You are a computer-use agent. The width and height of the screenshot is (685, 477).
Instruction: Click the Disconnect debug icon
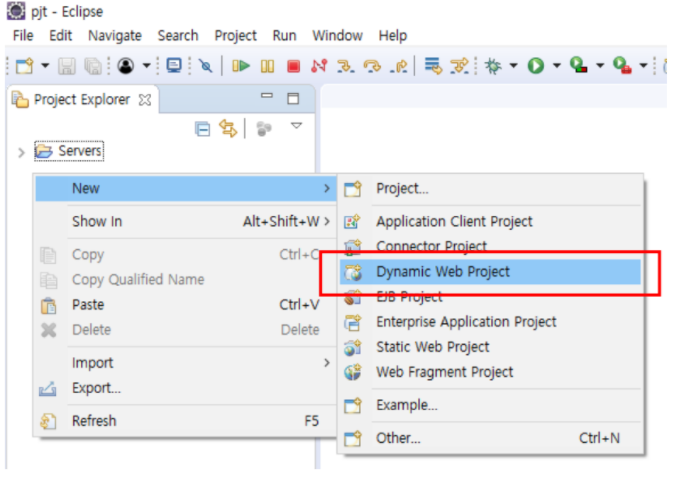coord(319,66)
